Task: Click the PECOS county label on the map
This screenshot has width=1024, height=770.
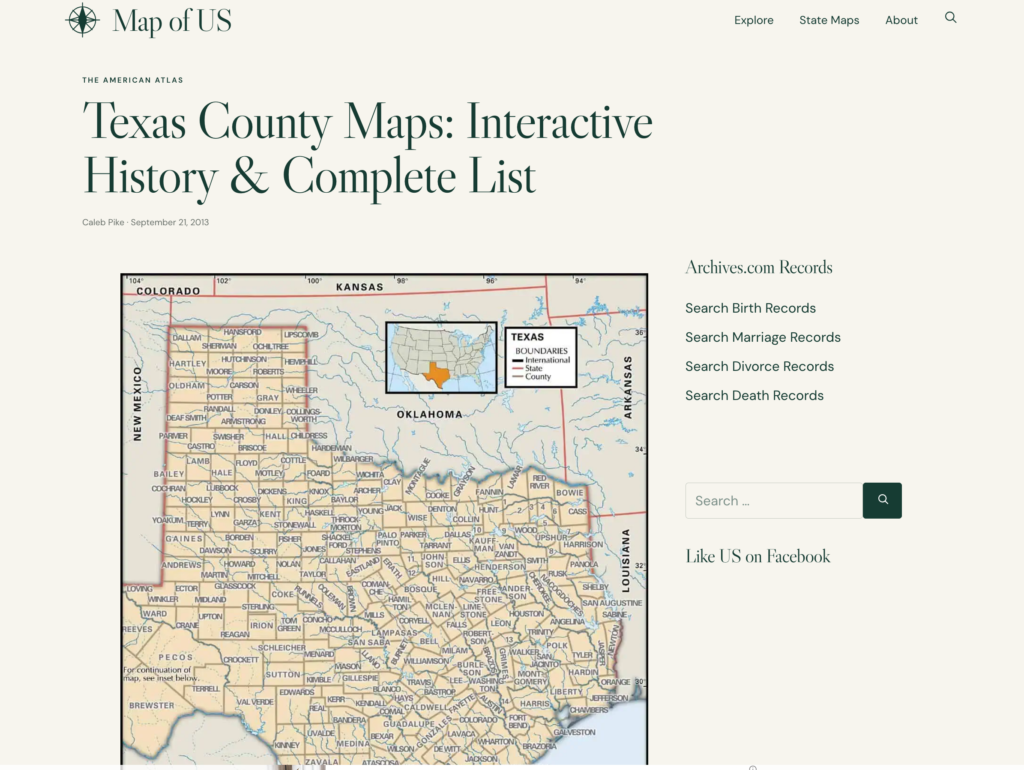Action: [x=176, y=657]
